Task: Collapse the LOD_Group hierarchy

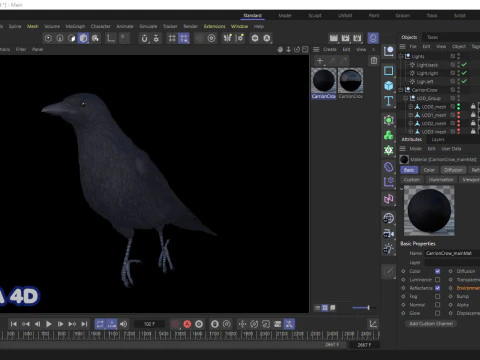Action: point(406,98)
